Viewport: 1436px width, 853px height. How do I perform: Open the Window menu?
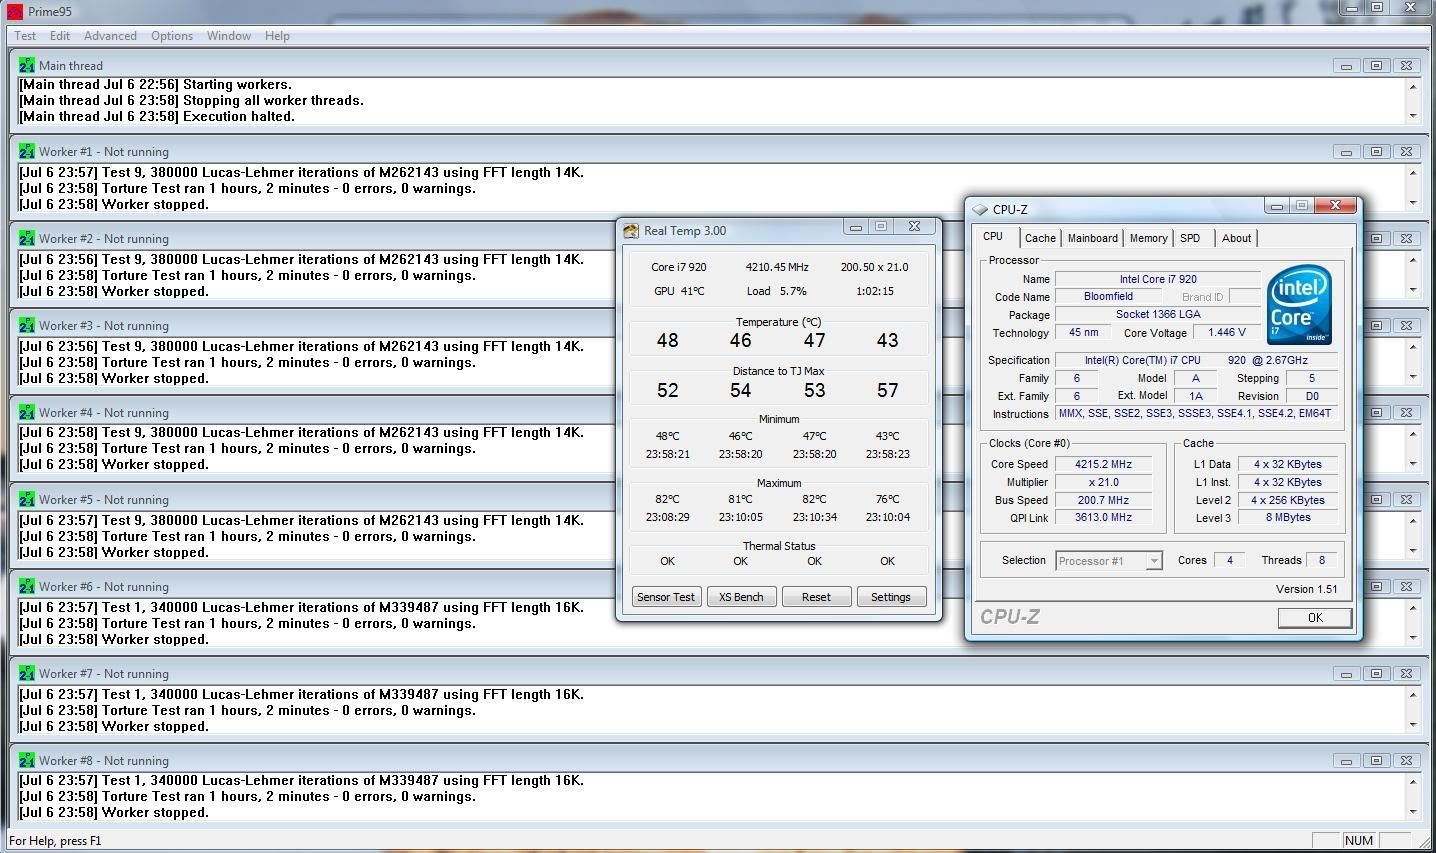(x=229, y=36)
